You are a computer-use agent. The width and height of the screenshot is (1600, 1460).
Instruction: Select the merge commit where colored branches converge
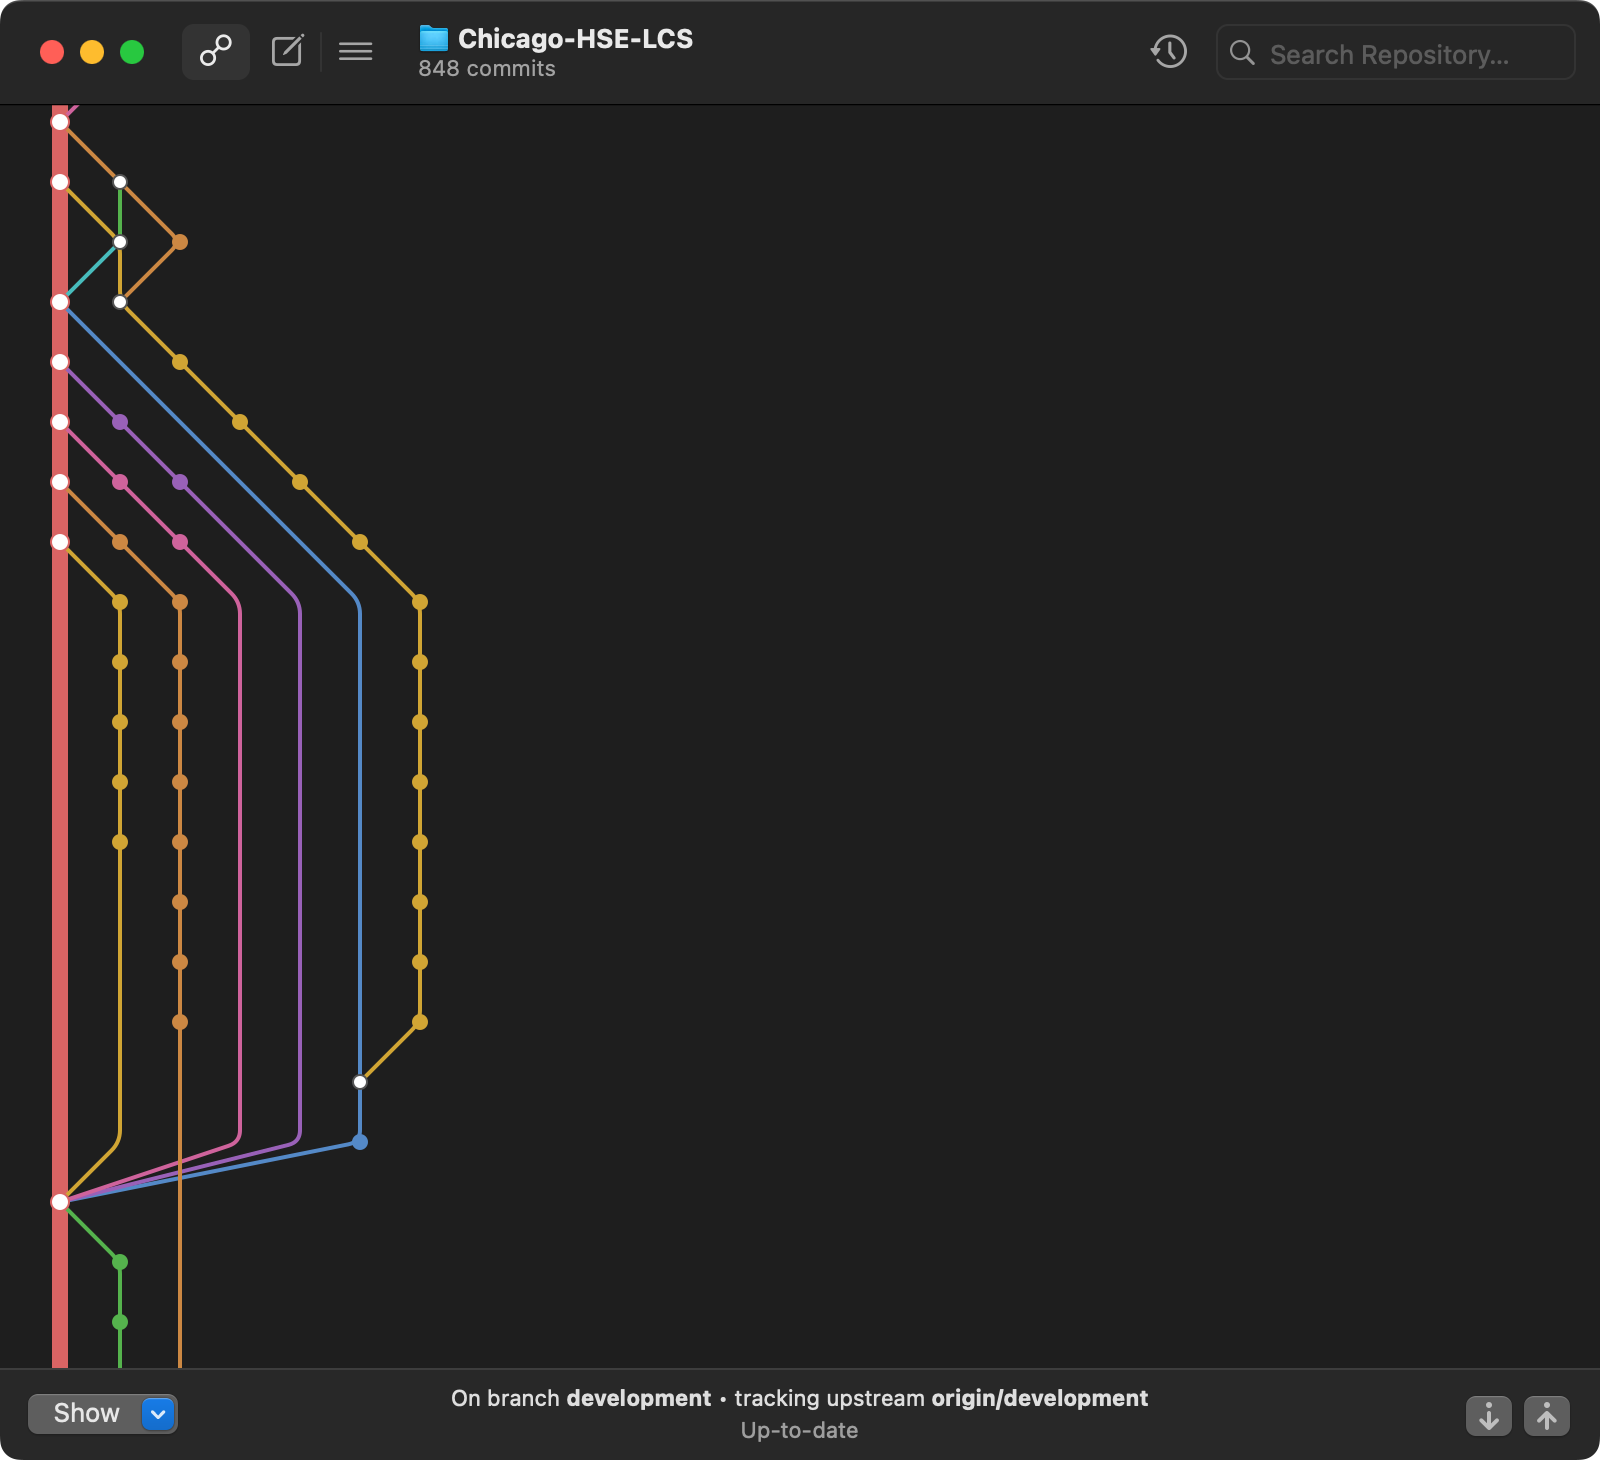(60, 1202)
